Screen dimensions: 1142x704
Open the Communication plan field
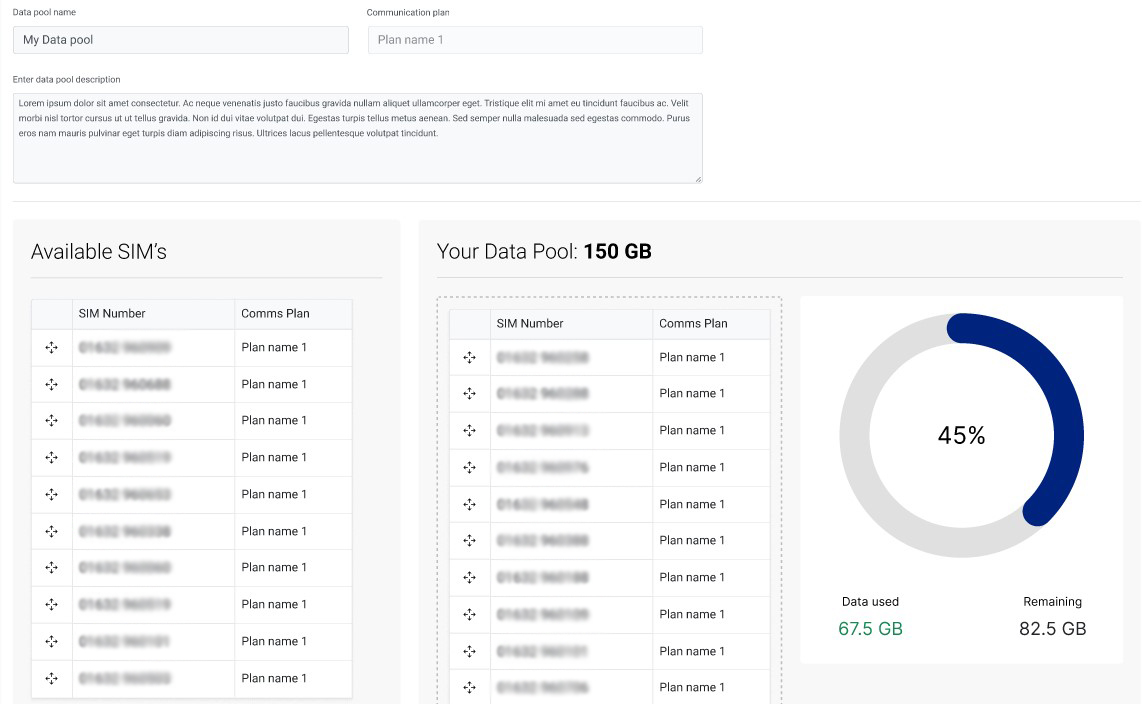(x=535, y=40)
